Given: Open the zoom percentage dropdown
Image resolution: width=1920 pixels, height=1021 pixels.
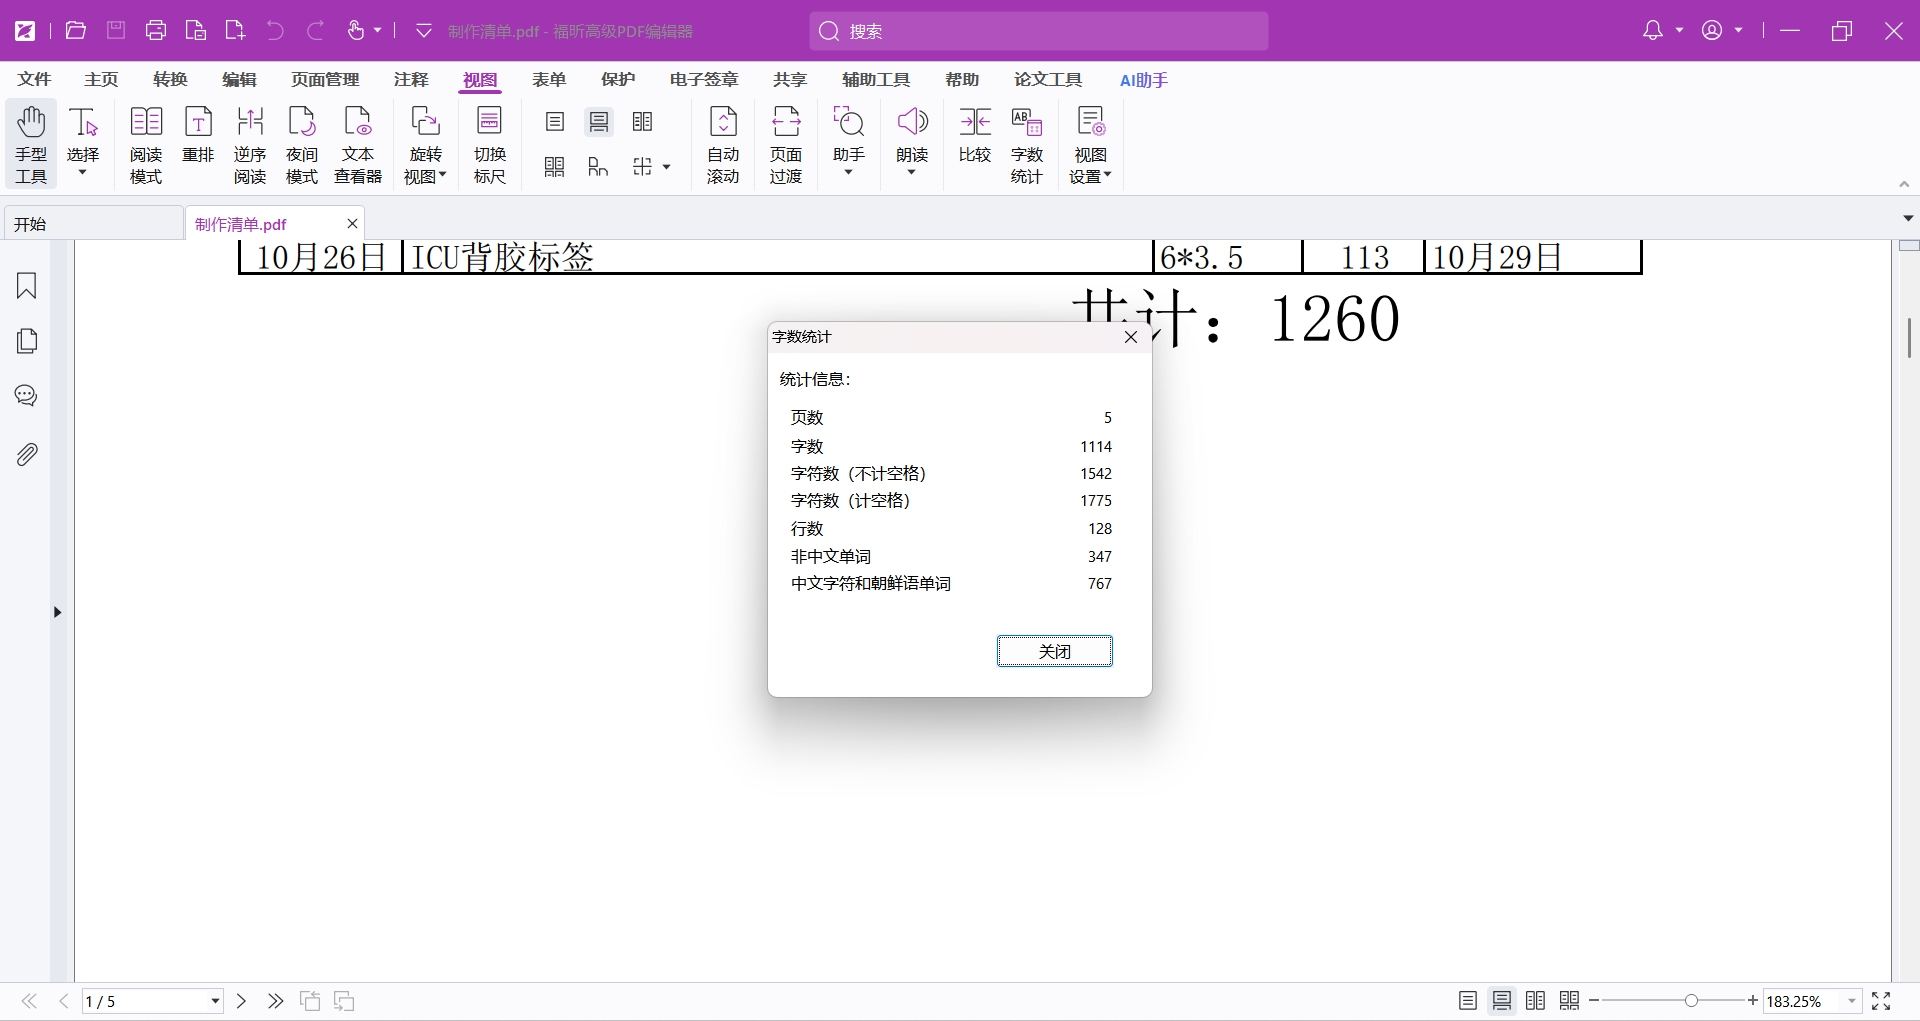Looking at the screenshot, I should point(1852,1001).
